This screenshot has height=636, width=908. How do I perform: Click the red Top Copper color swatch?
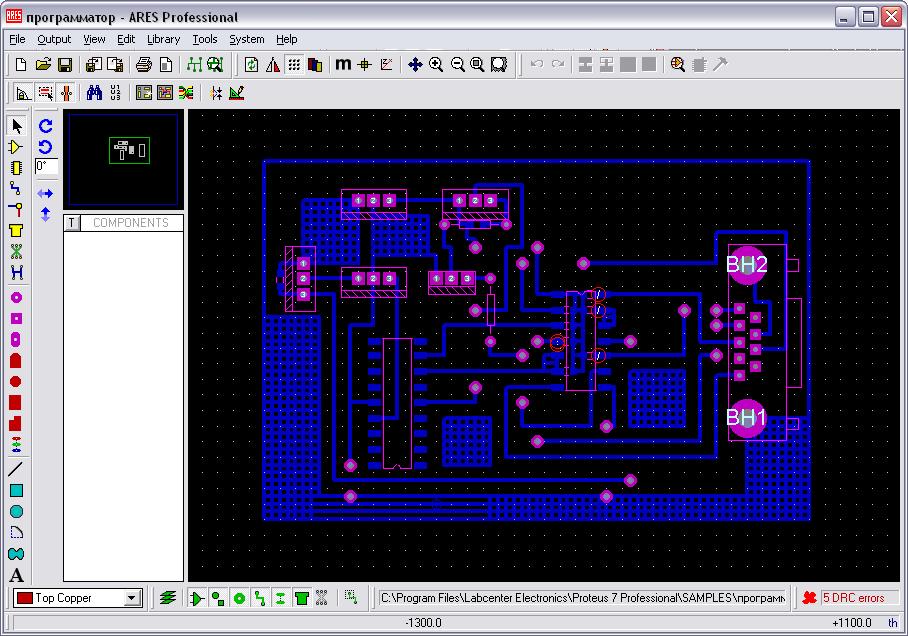pos(24,598)
